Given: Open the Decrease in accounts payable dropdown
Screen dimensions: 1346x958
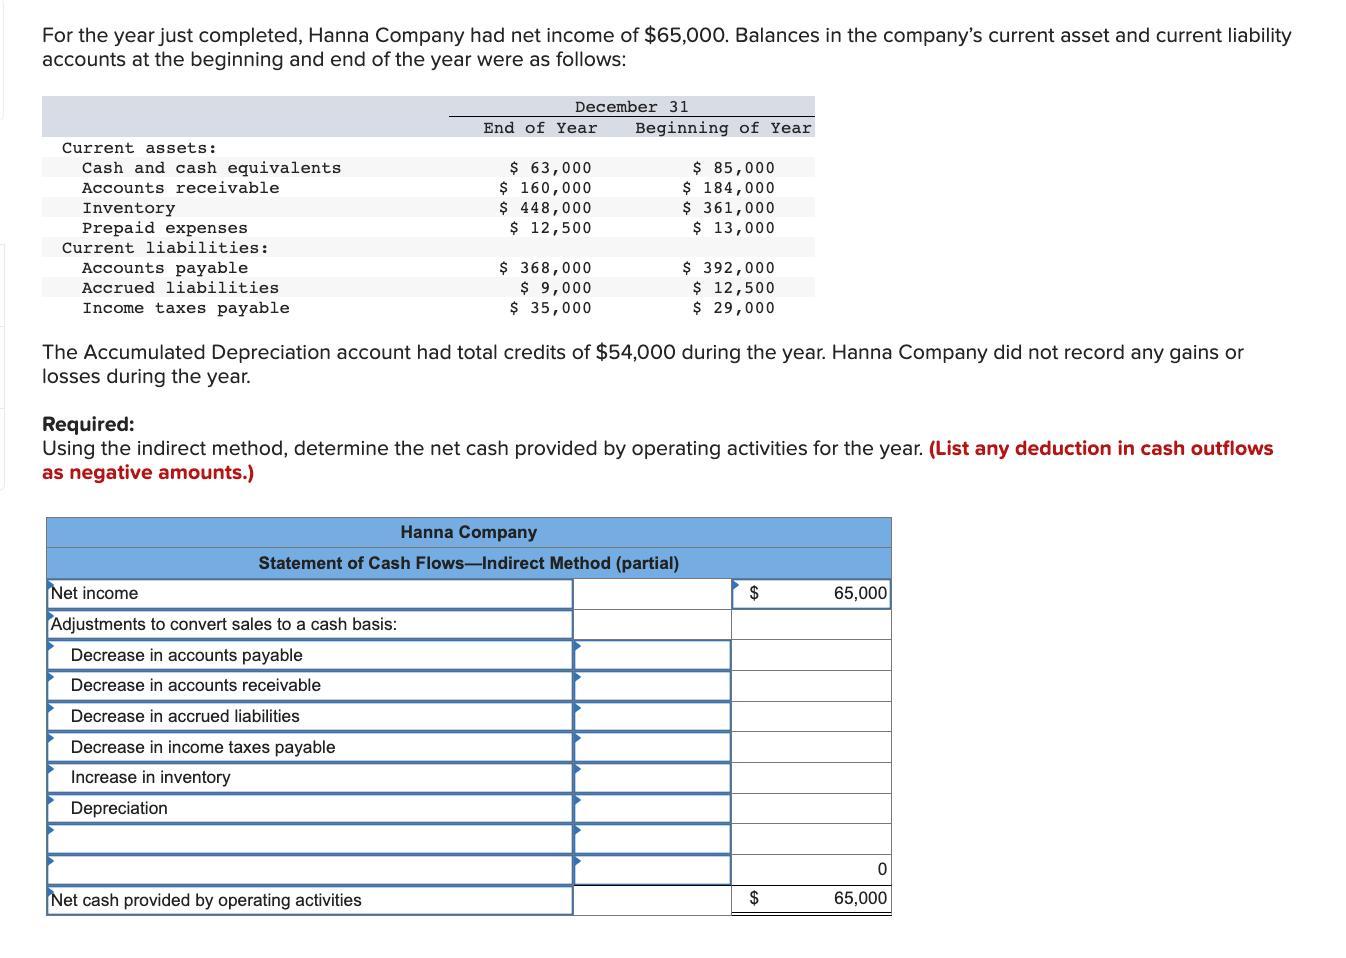Looking at the screenshot, I should [310, 655].
